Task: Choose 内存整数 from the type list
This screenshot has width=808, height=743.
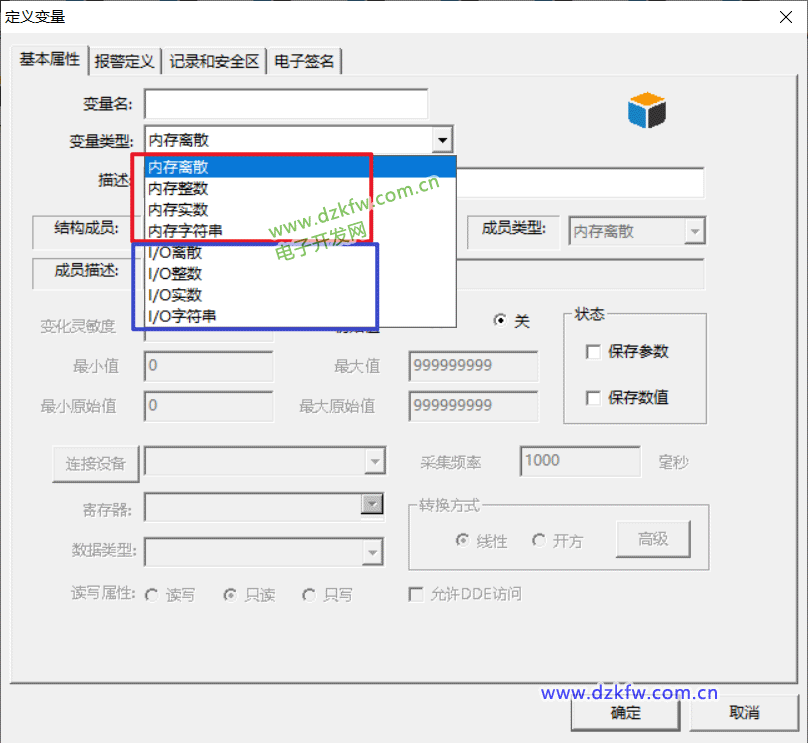Action: click(178, 188)
